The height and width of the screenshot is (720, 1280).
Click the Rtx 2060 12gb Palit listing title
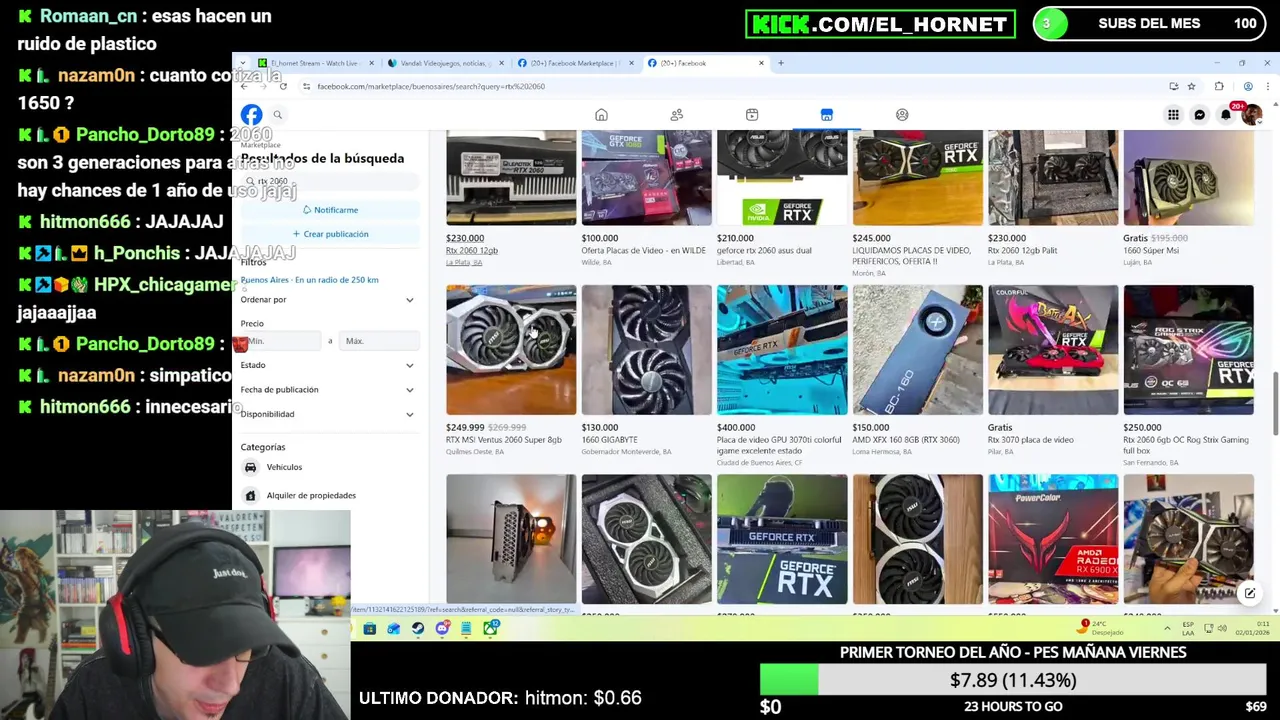click(x=1022, y=251)
